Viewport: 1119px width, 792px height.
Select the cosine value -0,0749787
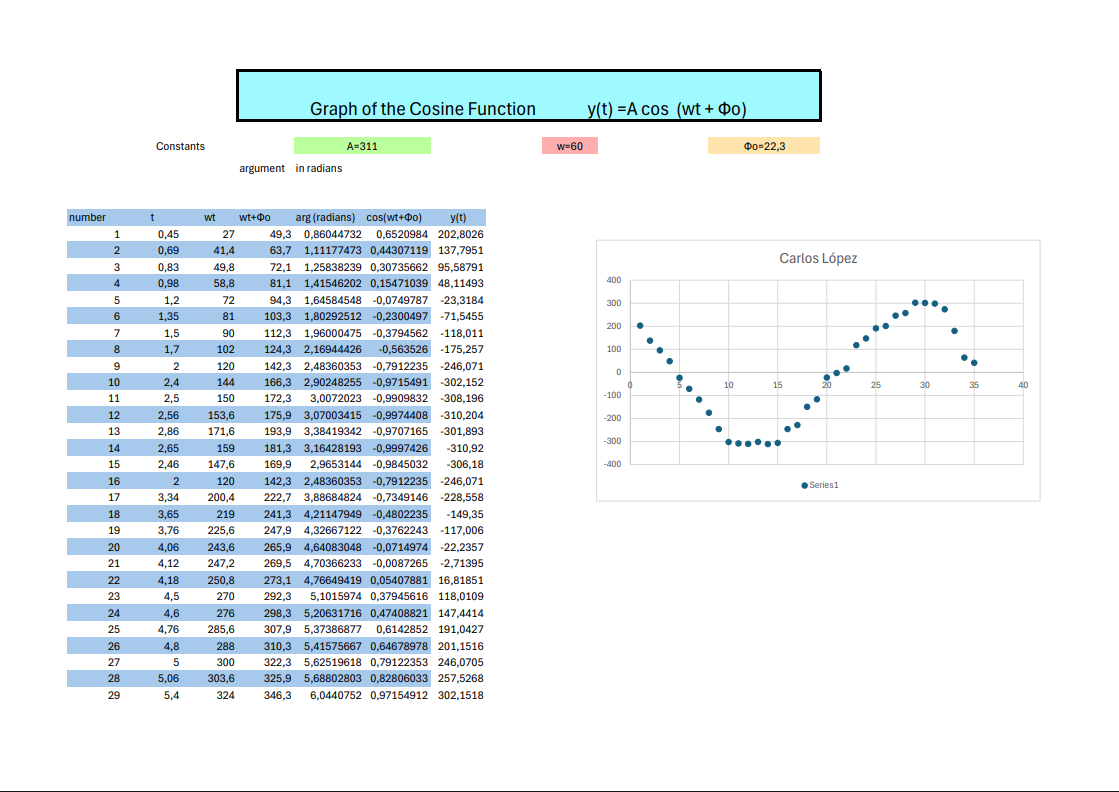(x=400, y=300)
